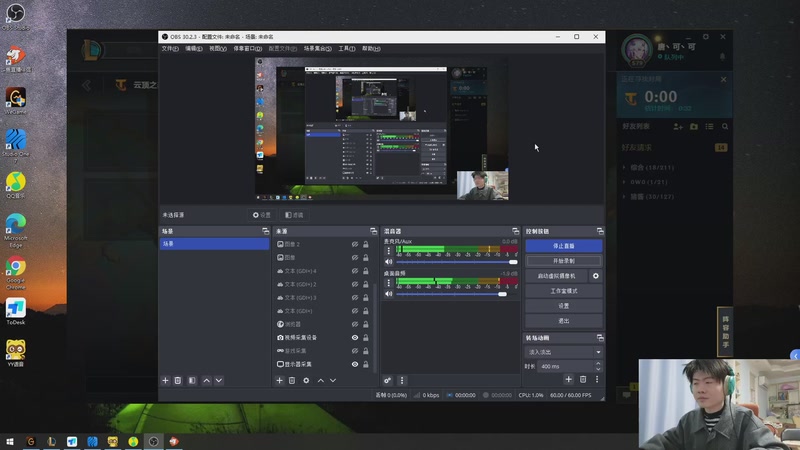Open the 文件(F) menu
800x450 pixels.
(170, 48)
